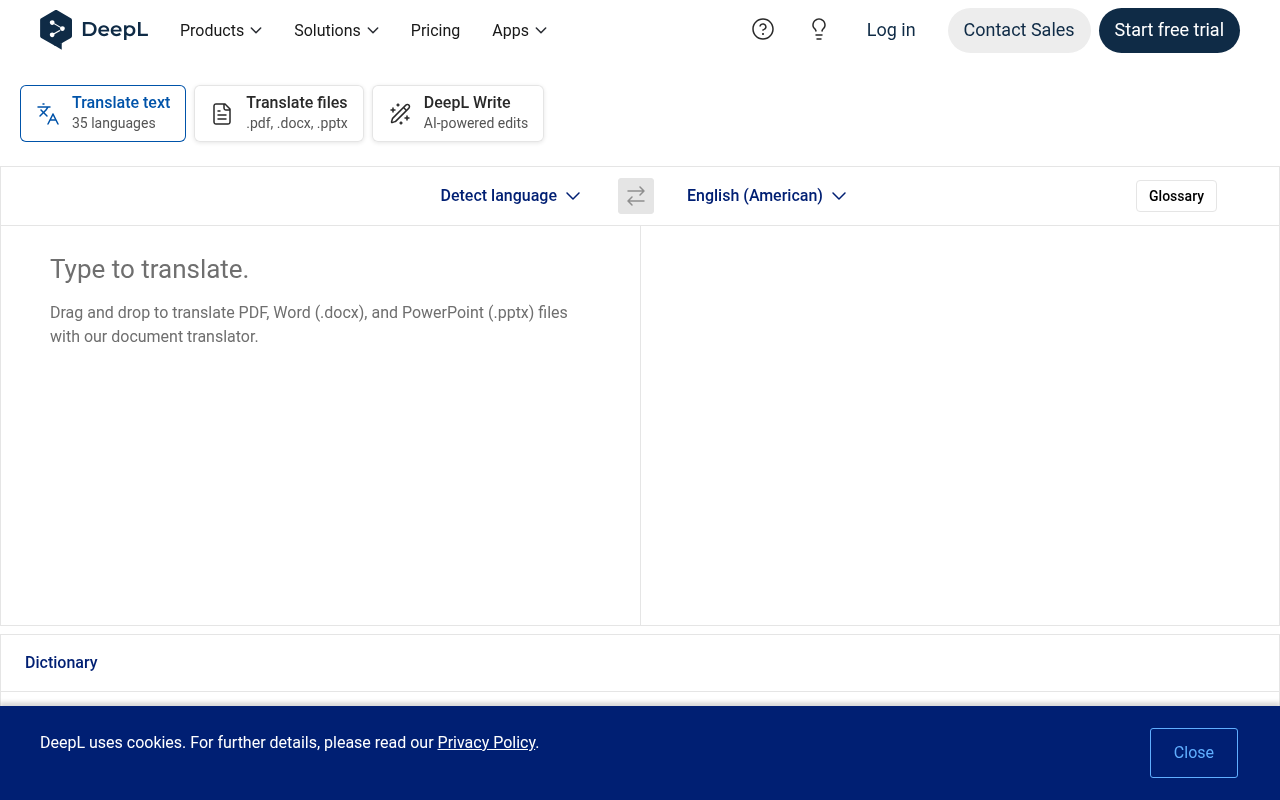Swap languages with the arrows icon
The width and height of the screenshot is (1280, 800).
pos(635,196)
